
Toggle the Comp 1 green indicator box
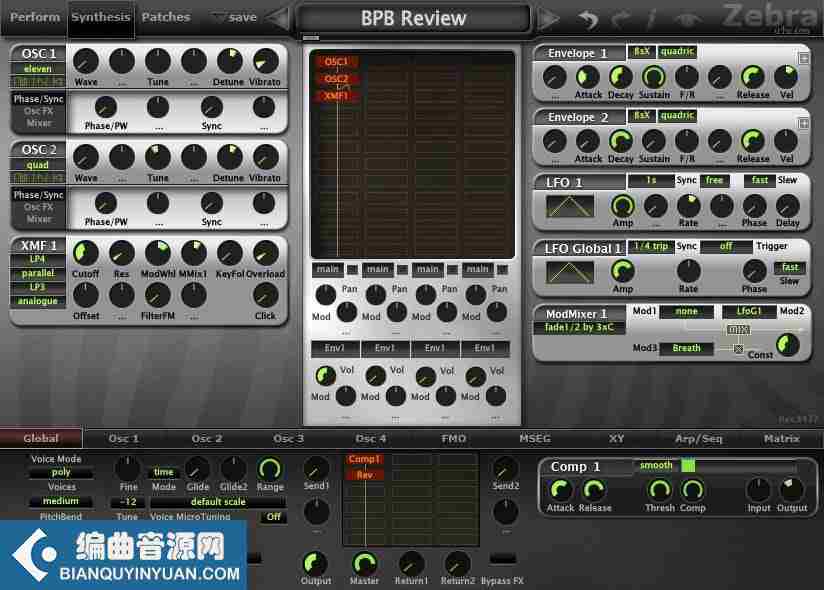coord(688,464)
